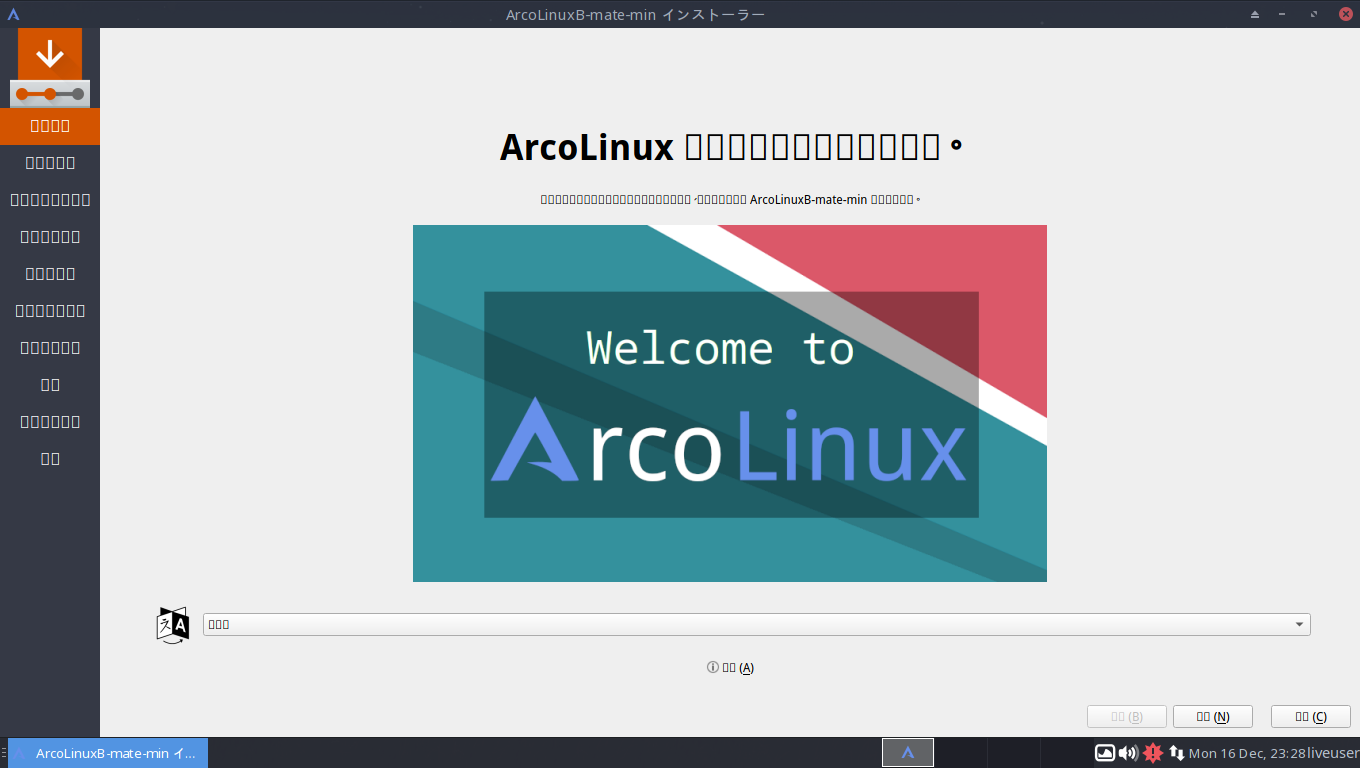1360x768 pixels.
Task: Click the Welcome to ArcoLinux banner image
Action: [730, 403]
